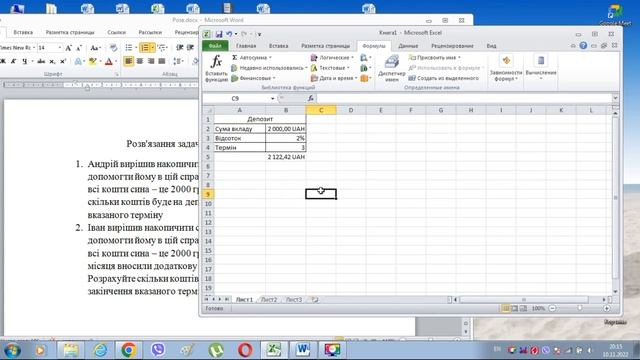Toggle superscript in Word ribbon

tap(63, 61)
